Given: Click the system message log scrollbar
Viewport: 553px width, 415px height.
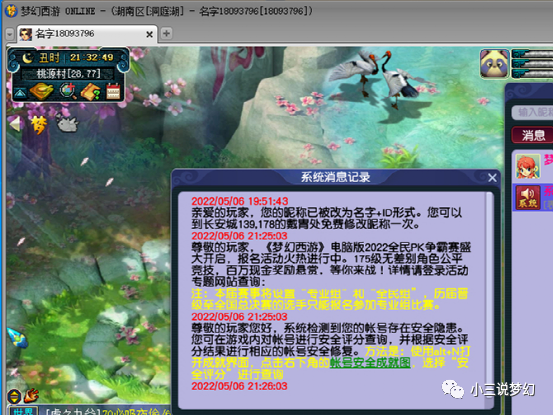Looking at the screenshot, I should tap(490, 300).
